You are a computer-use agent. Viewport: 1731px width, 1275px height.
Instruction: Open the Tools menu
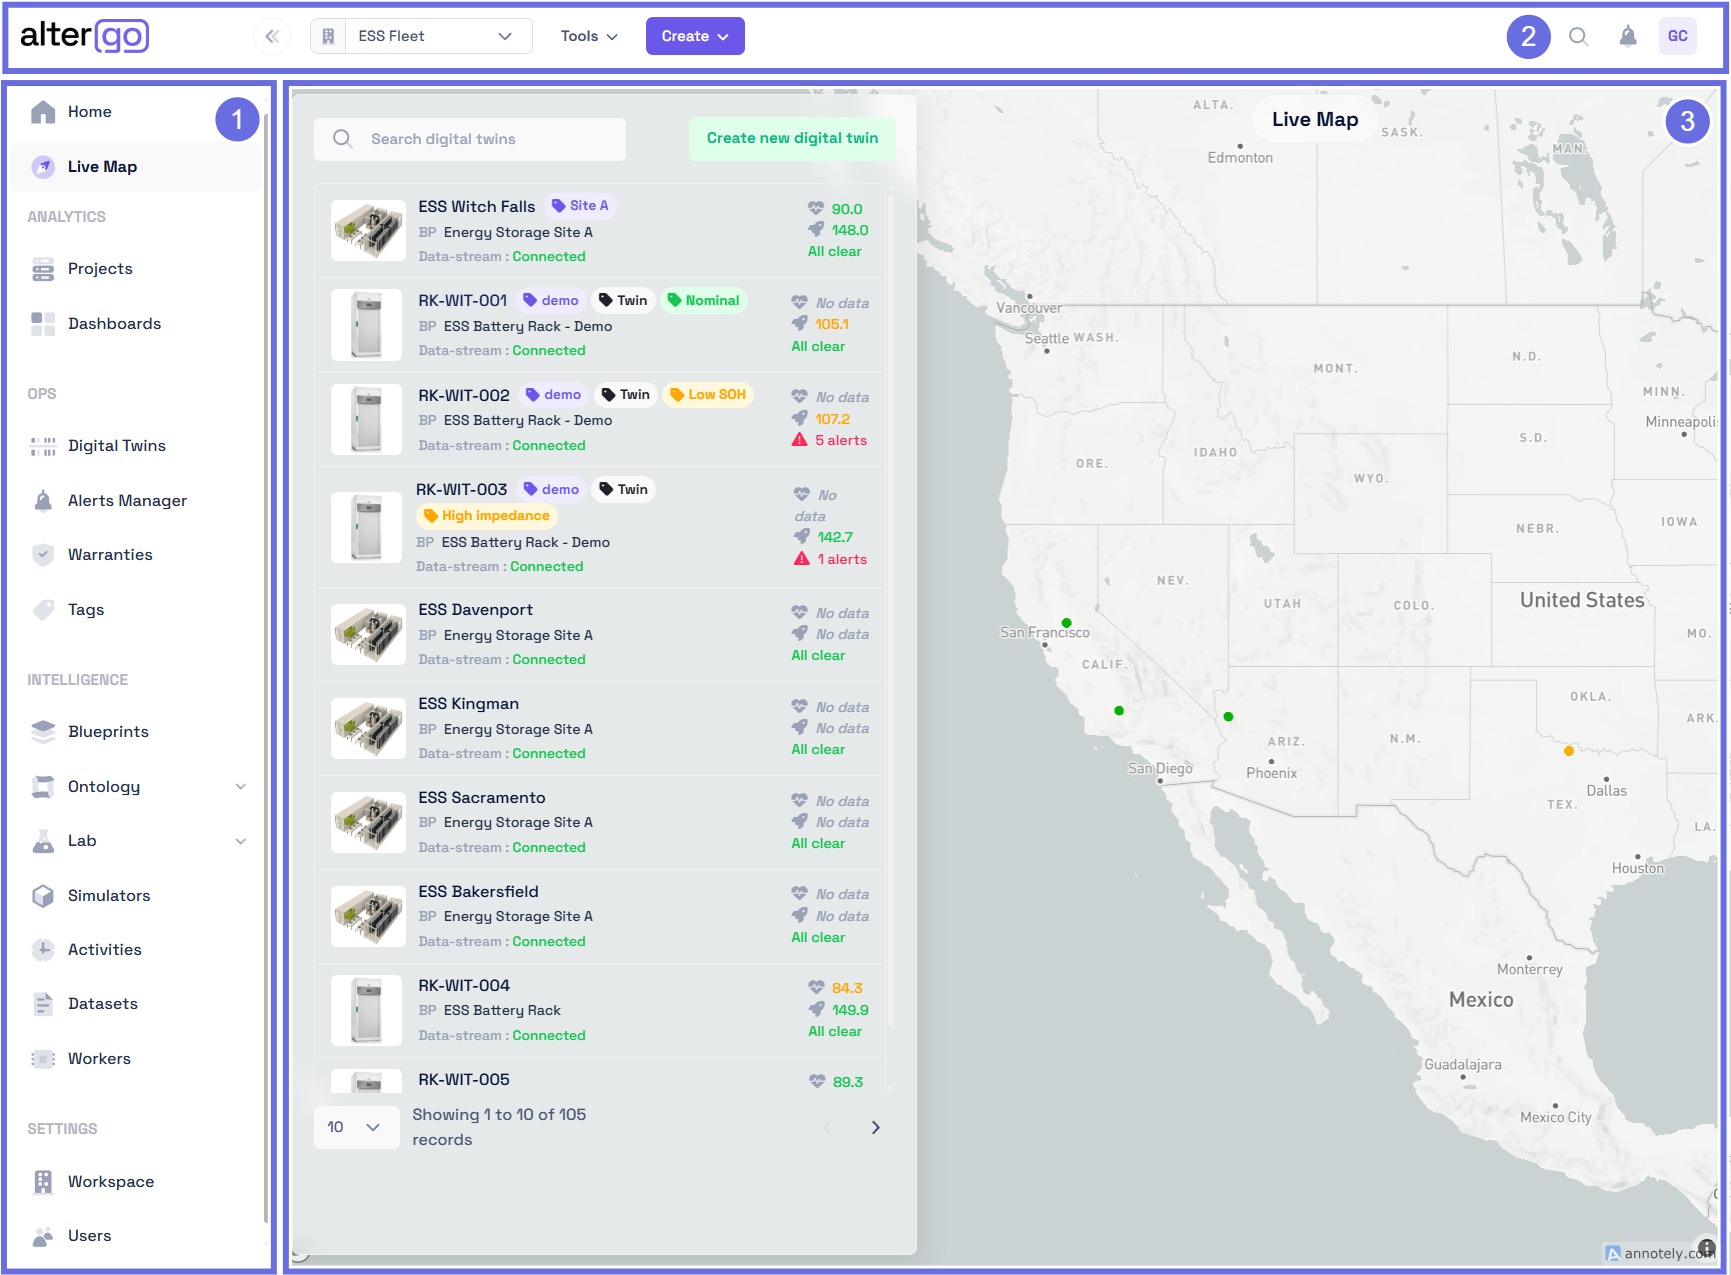[x=587, y=36]
